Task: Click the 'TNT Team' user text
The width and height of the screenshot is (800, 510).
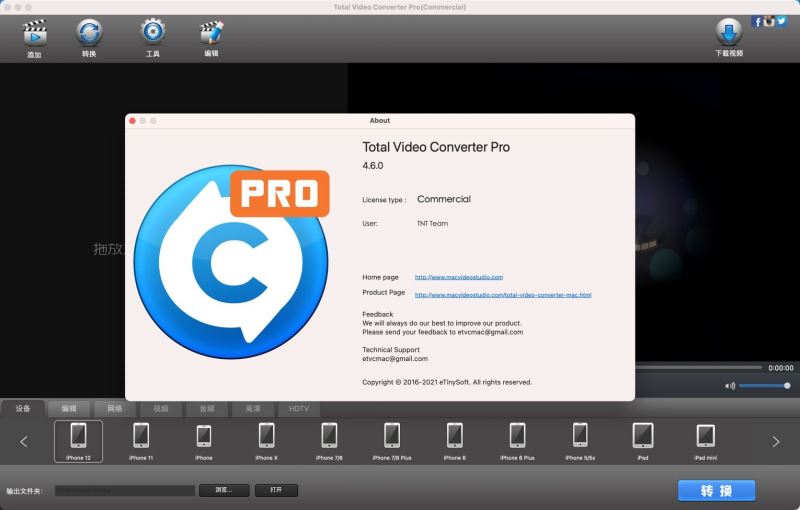Action: [432, 223]
